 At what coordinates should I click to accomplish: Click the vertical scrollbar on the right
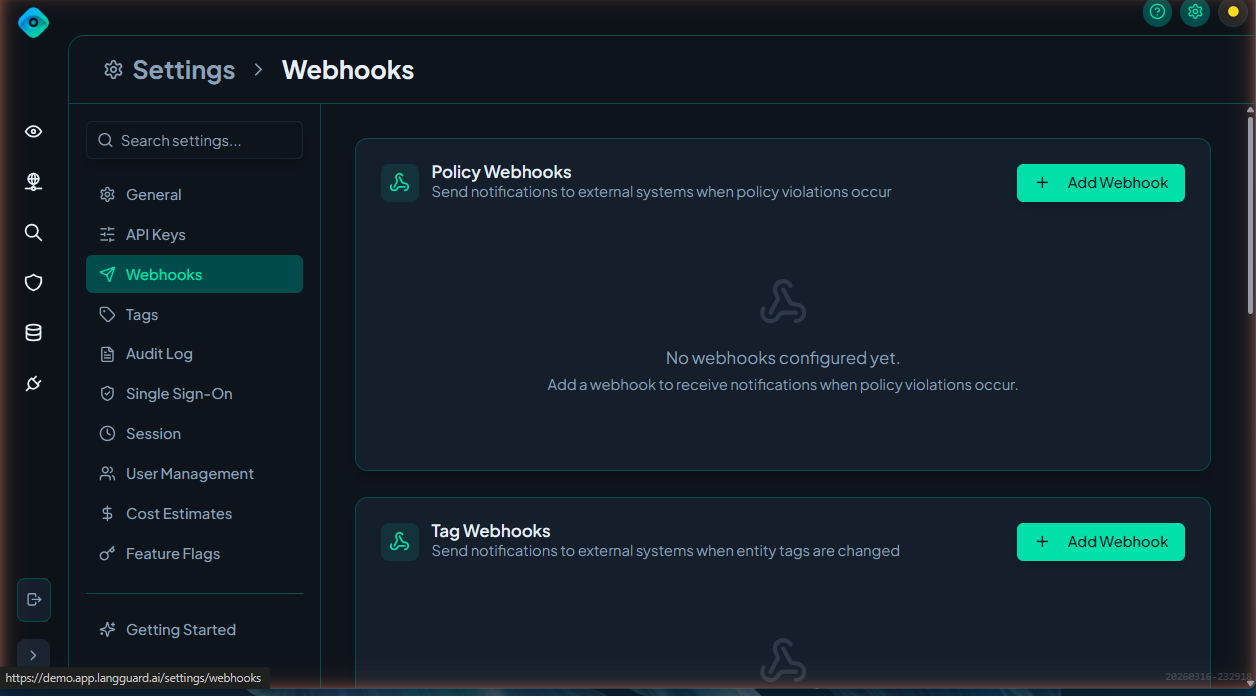click(1250, 215)
